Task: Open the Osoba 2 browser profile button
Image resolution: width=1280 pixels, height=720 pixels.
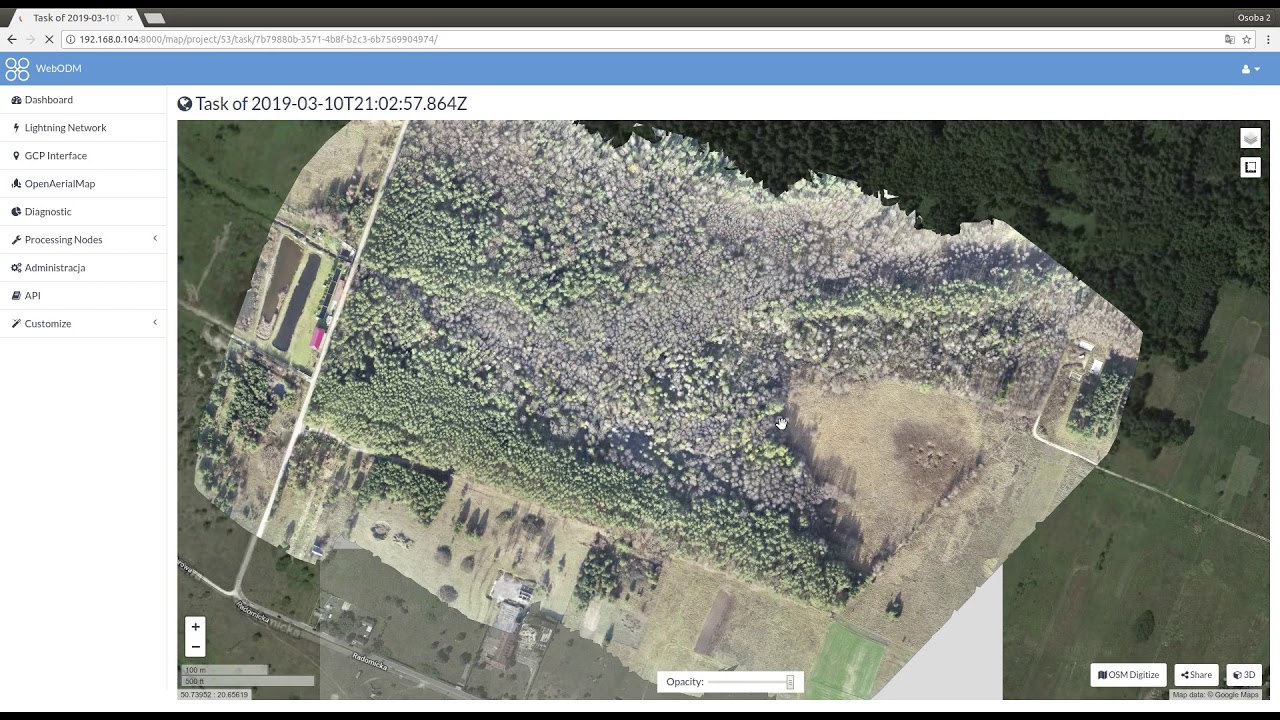Action: 1254,18
